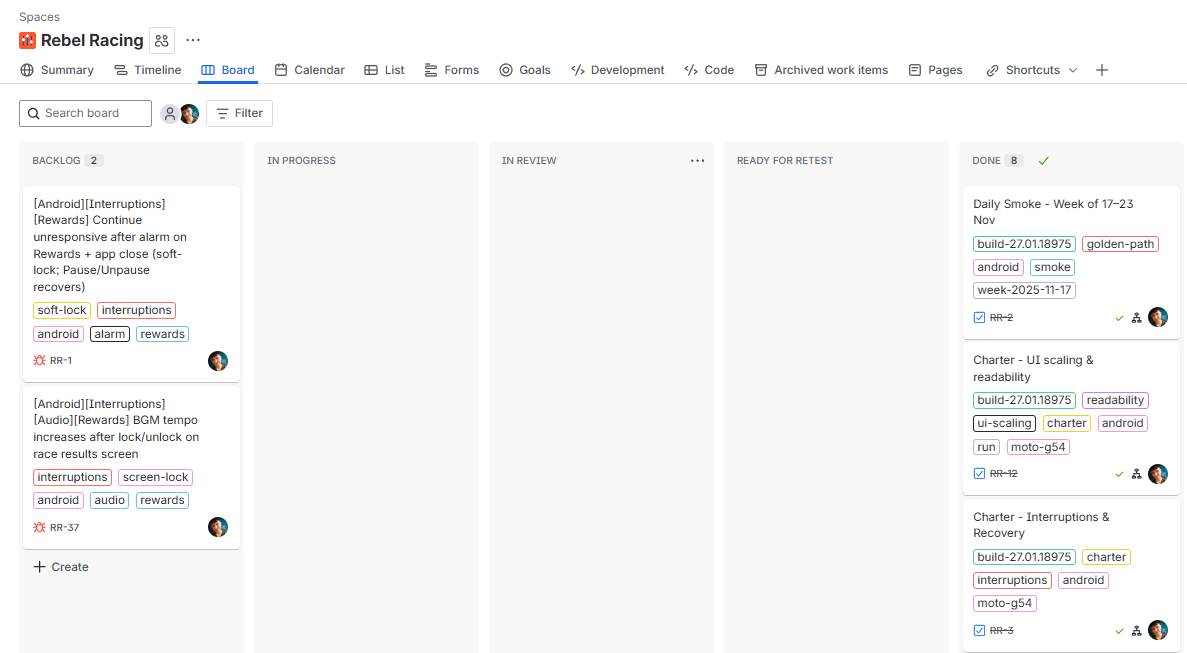
Task: Click the plus icon to add a tab
Action: pyautogui.click(x=1102, y=70)
